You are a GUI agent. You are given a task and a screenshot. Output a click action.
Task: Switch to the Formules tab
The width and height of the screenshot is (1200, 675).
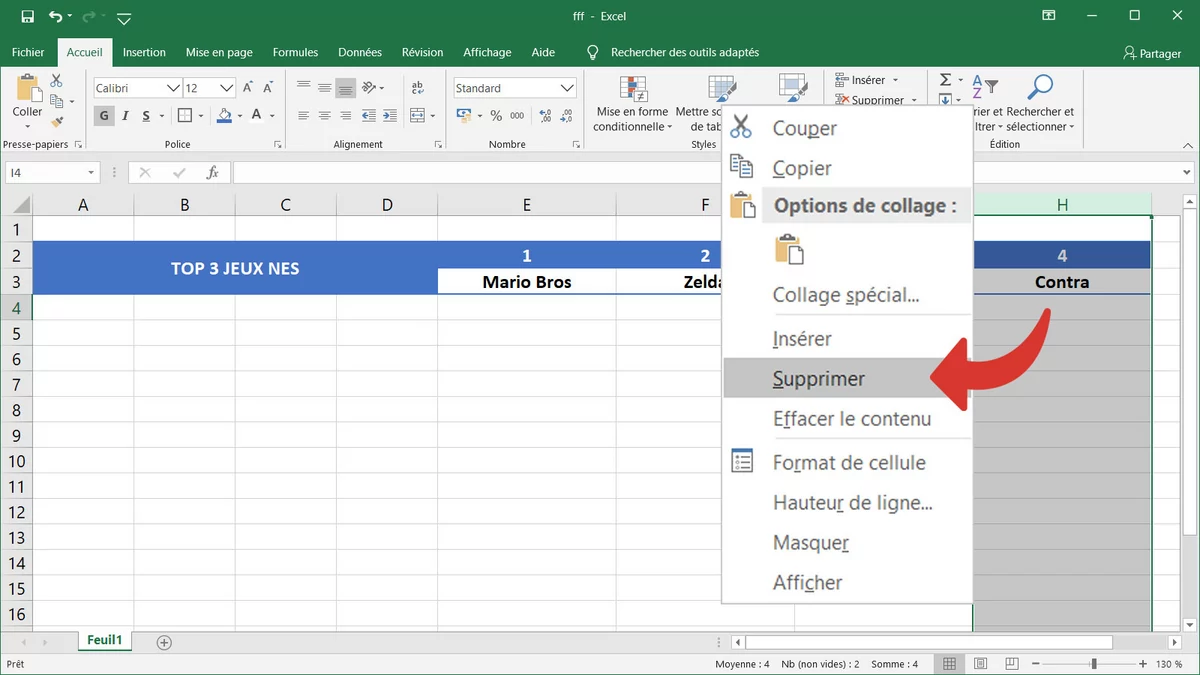coord(295,52)
